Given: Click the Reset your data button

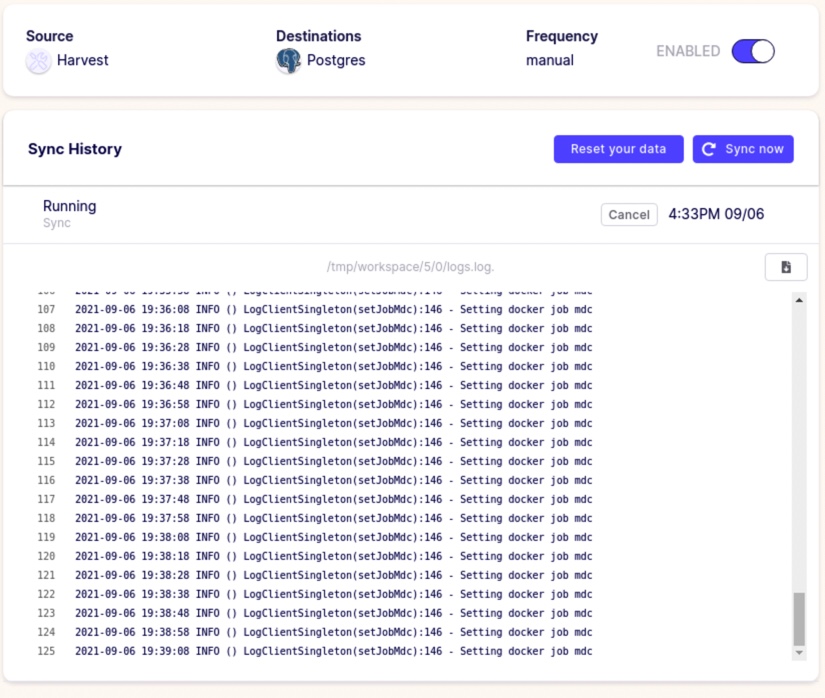Looking at the screenshot, I should [x=618, y=149].
